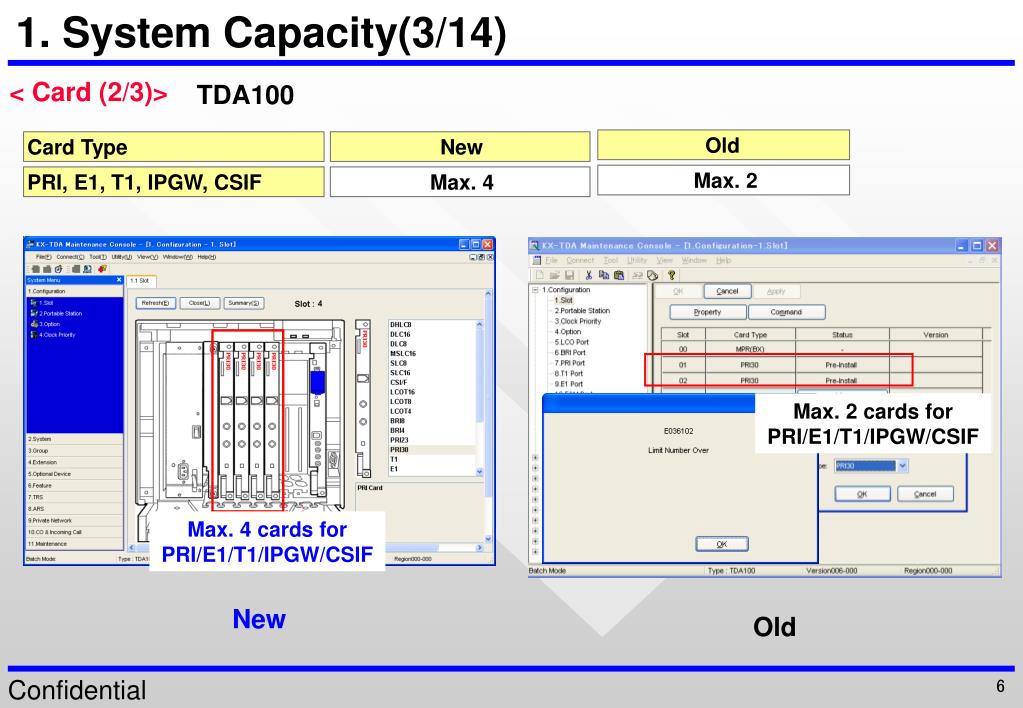1023x708 pixels.
Task: Click Copy icon in old console toolbar
Action: 603,275
